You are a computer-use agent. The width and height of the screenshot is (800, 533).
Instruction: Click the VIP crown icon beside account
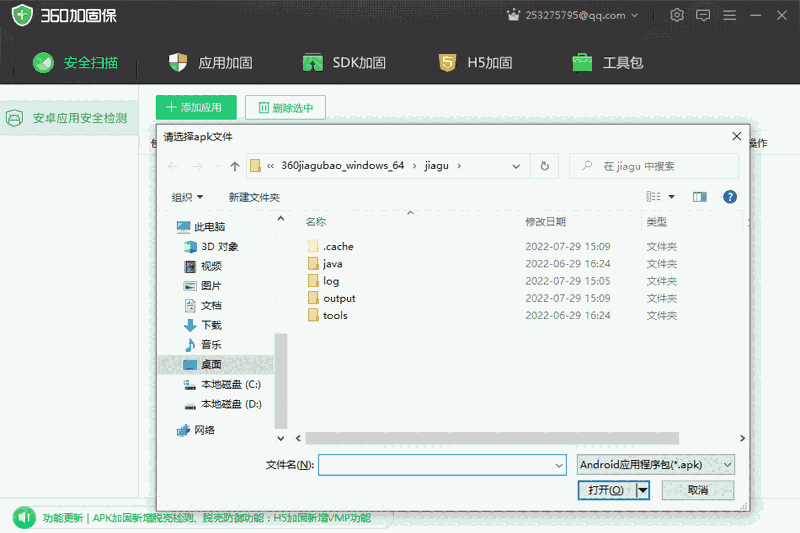point(513,15)
